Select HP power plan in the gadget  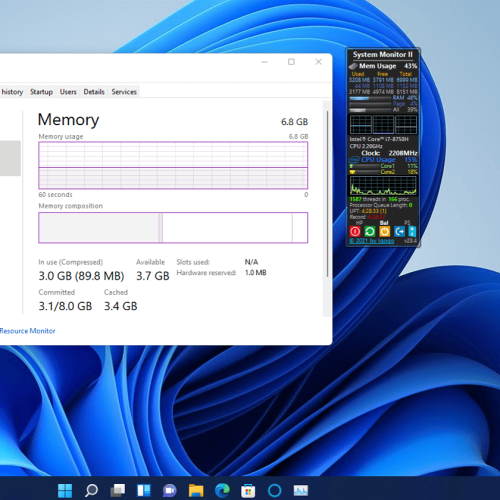359,222
